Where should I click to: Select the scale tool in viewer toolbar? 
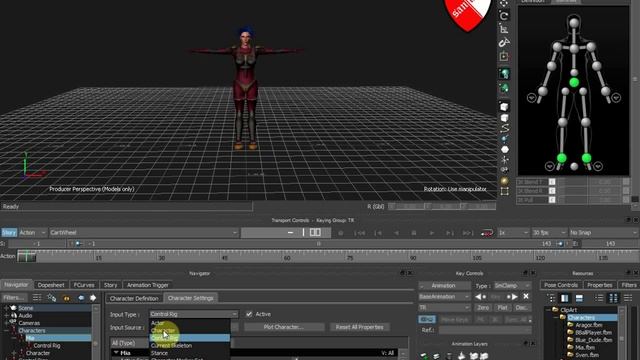(x=504, y=29)
